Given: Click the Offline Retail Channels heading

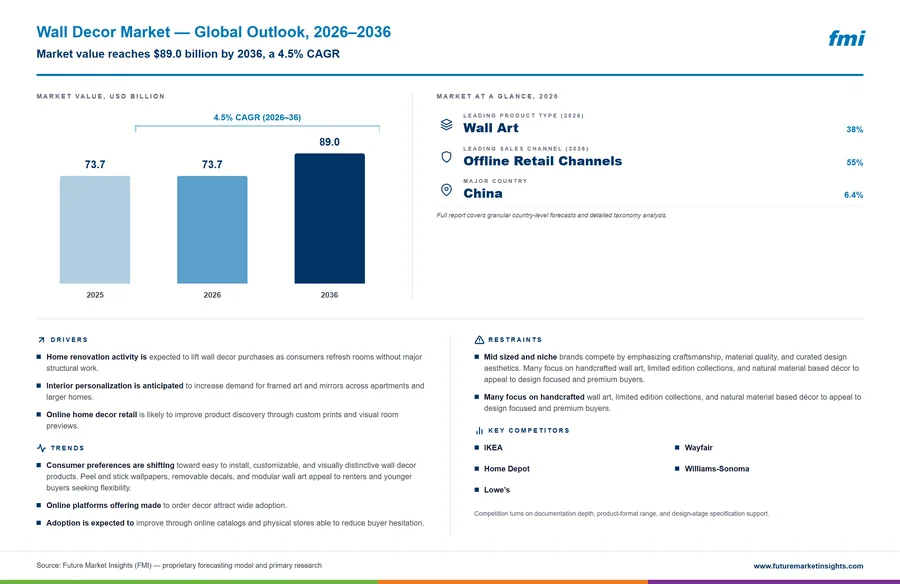Looking at the screenshot, I should (542, 161).
